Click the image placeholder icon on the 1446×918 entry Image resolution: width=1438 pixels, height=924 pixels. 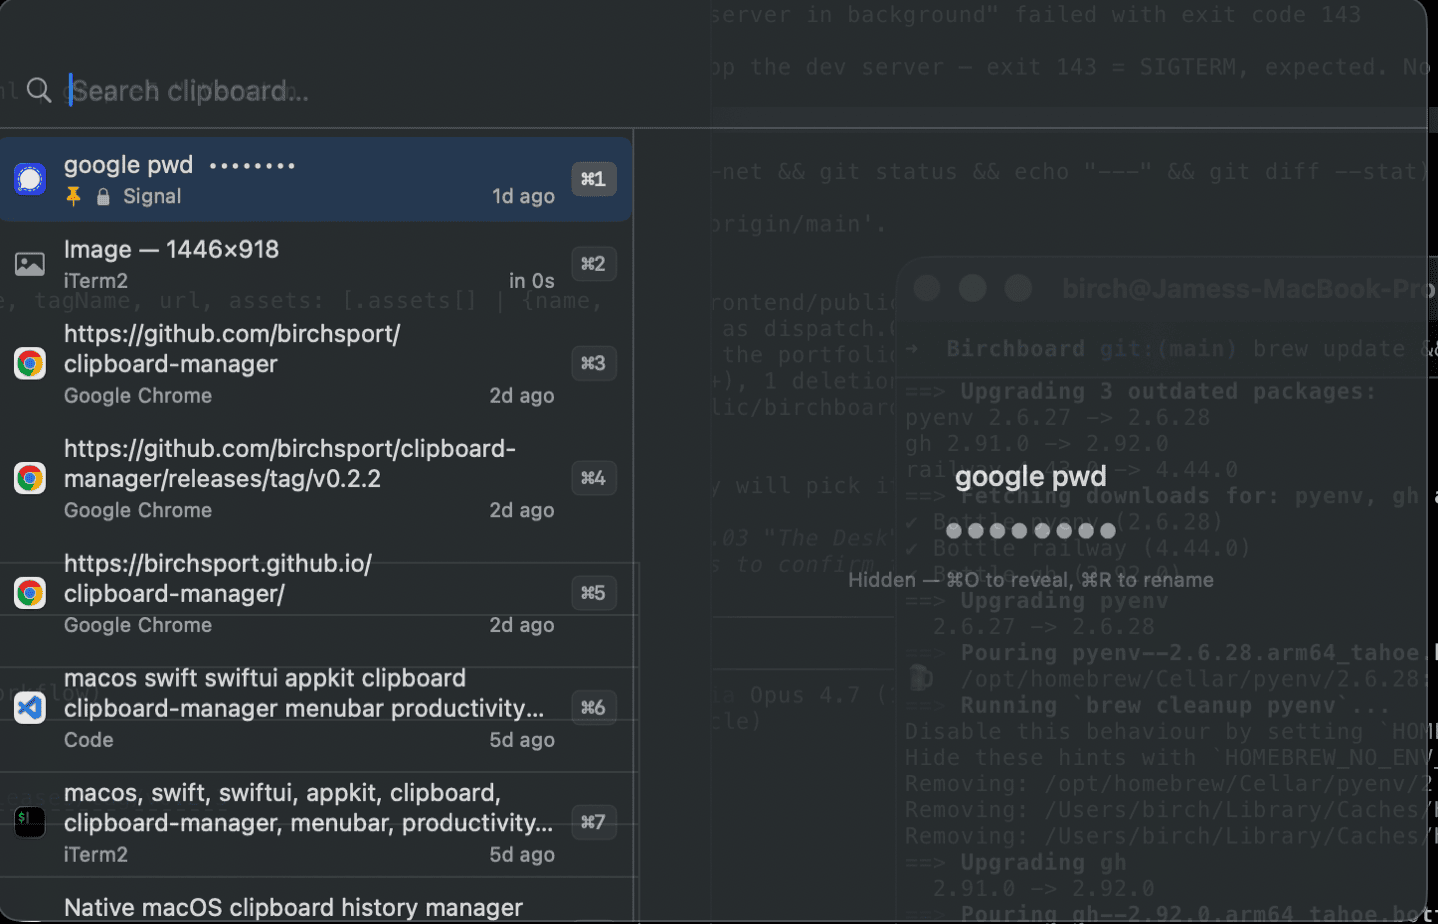click(x=30, y=264)
